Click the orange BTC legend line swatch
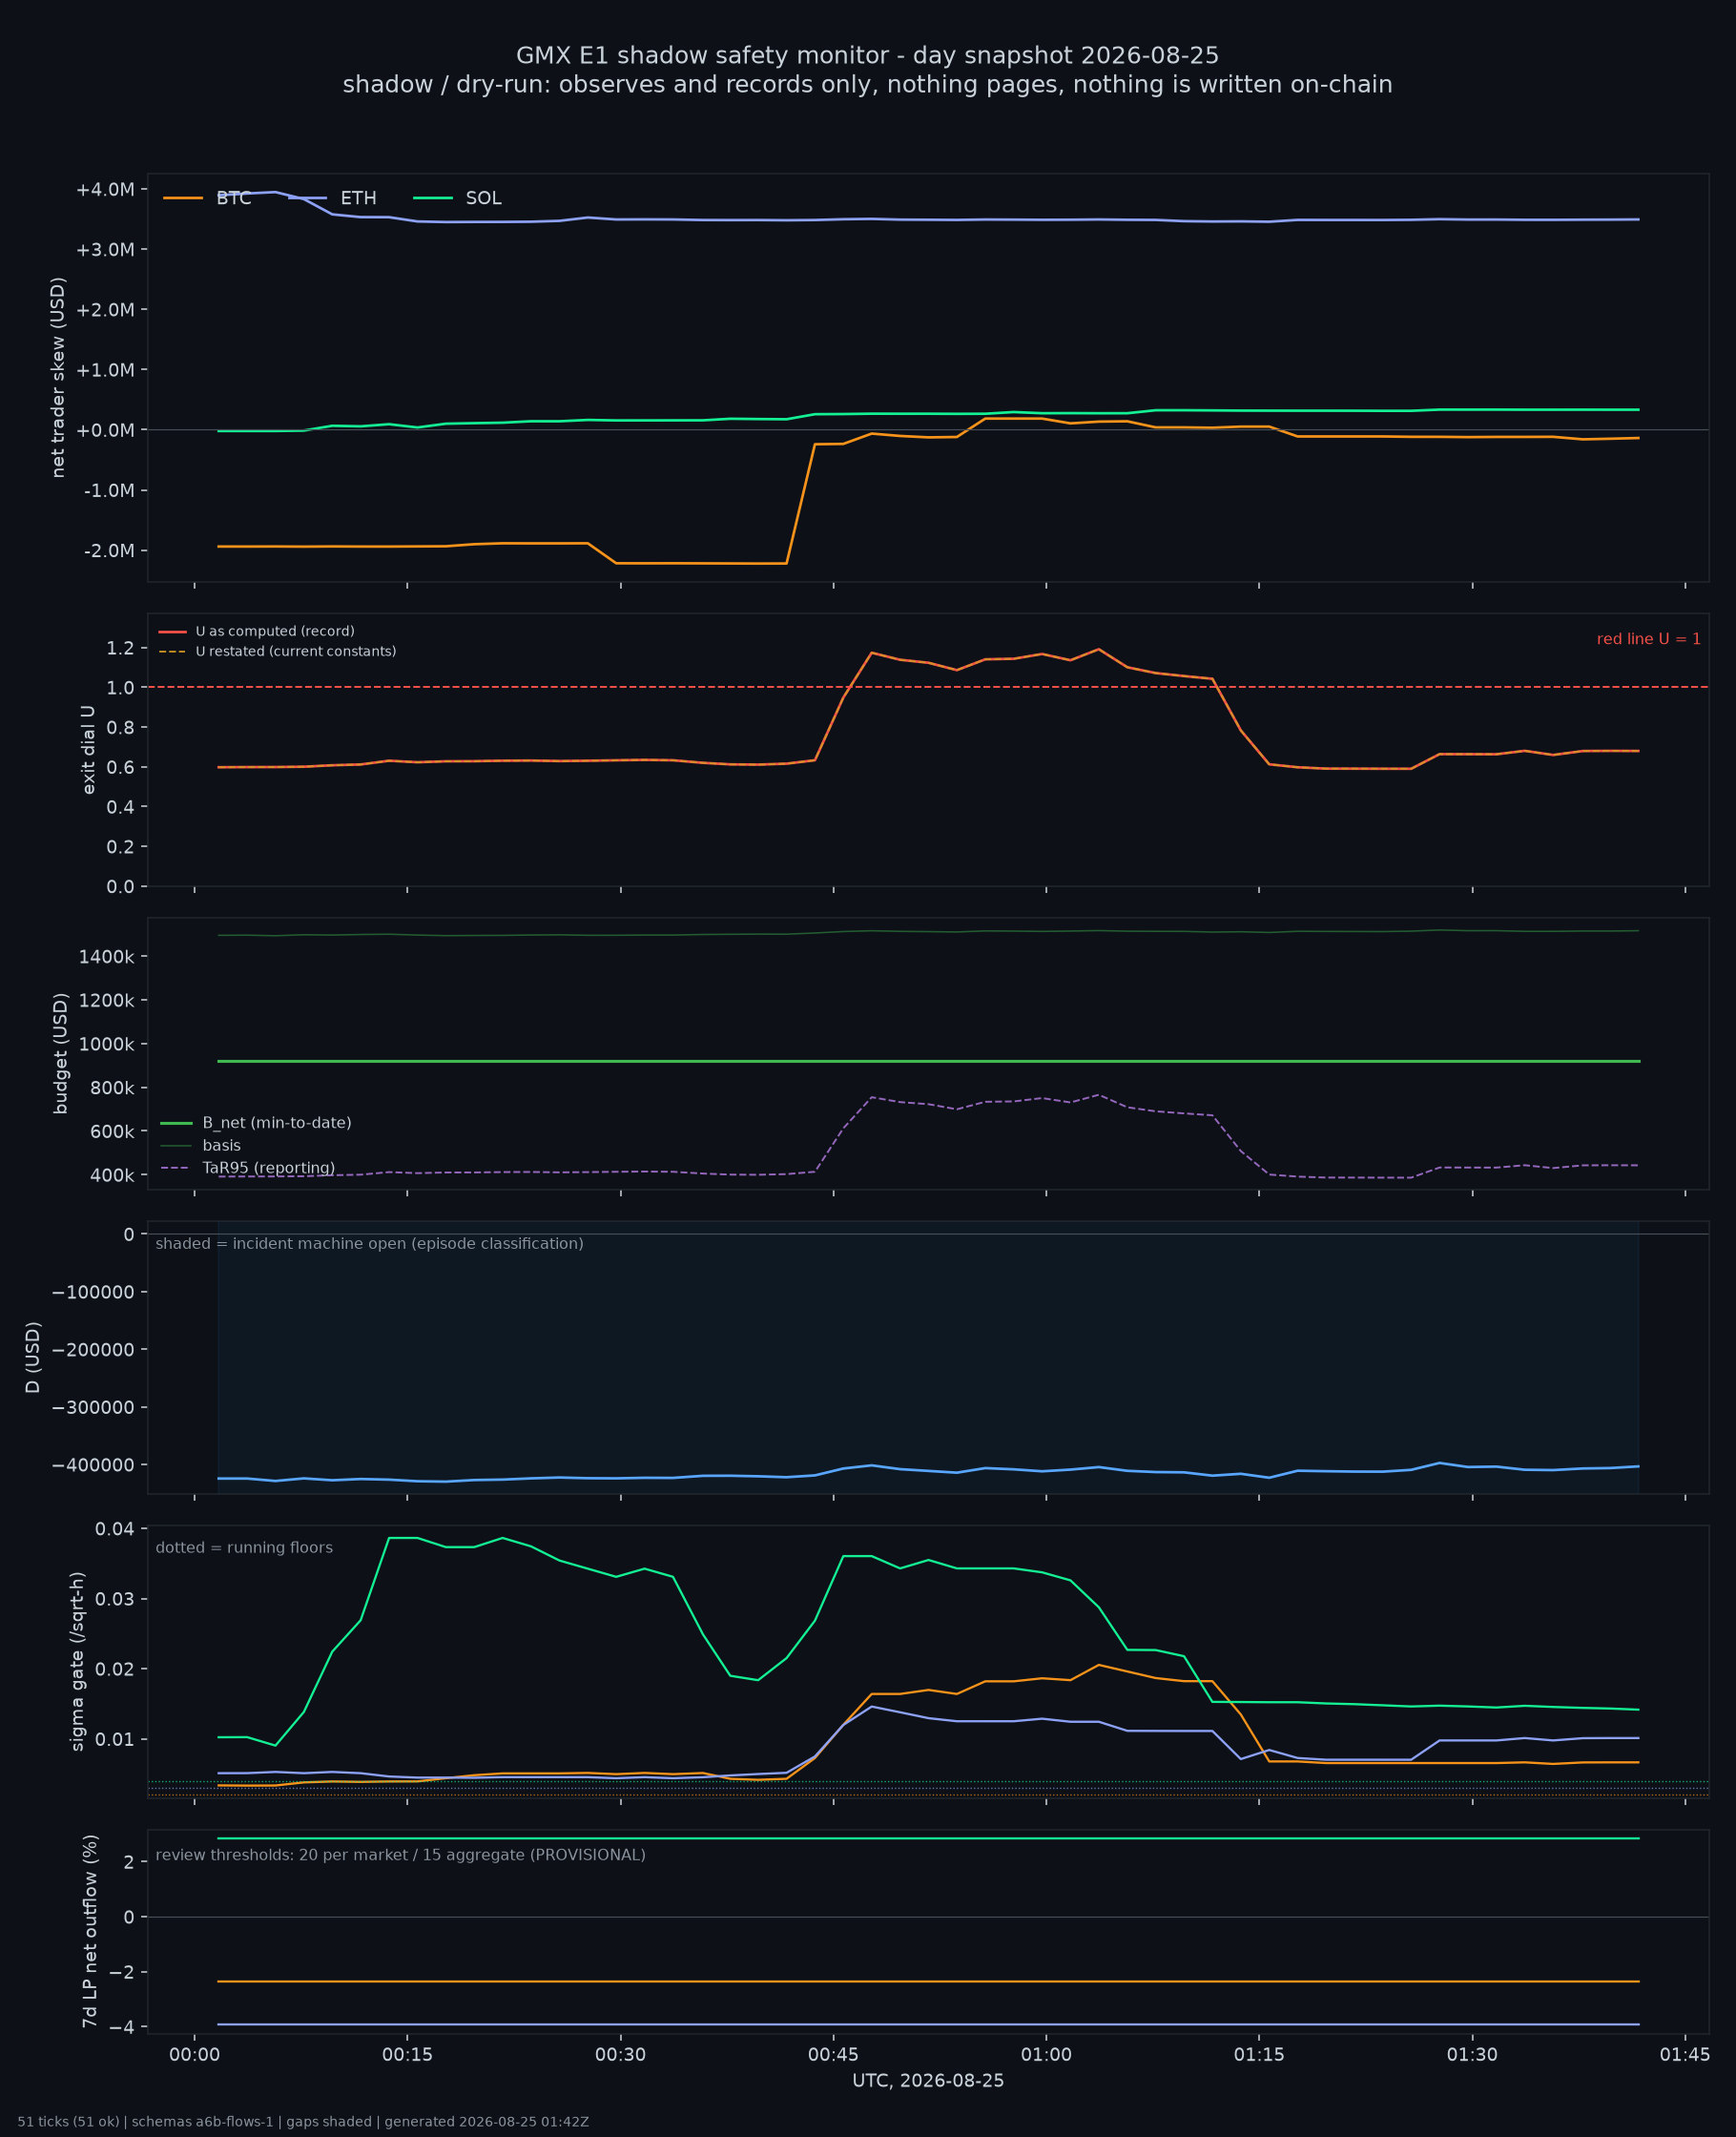Image resolution: width=1736 pixels, height=2137 pixels. click(x=183, y=198)
